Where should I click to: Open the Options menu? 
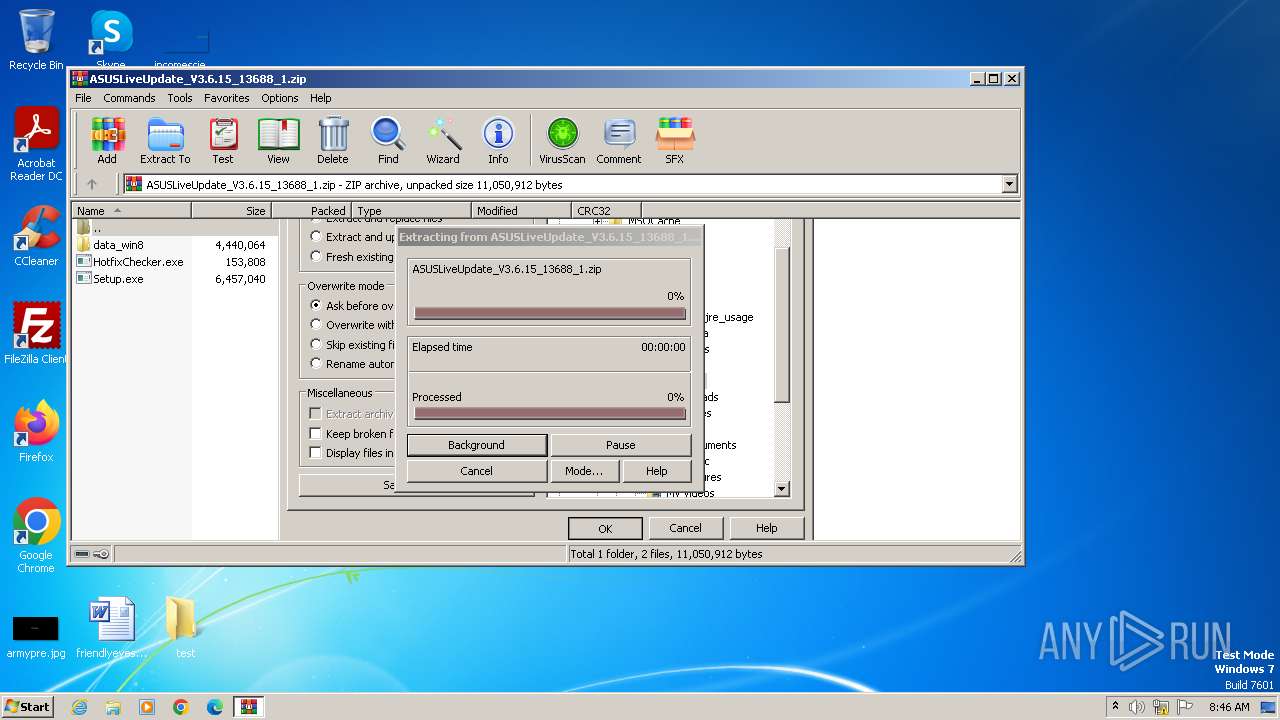point(280,98)
